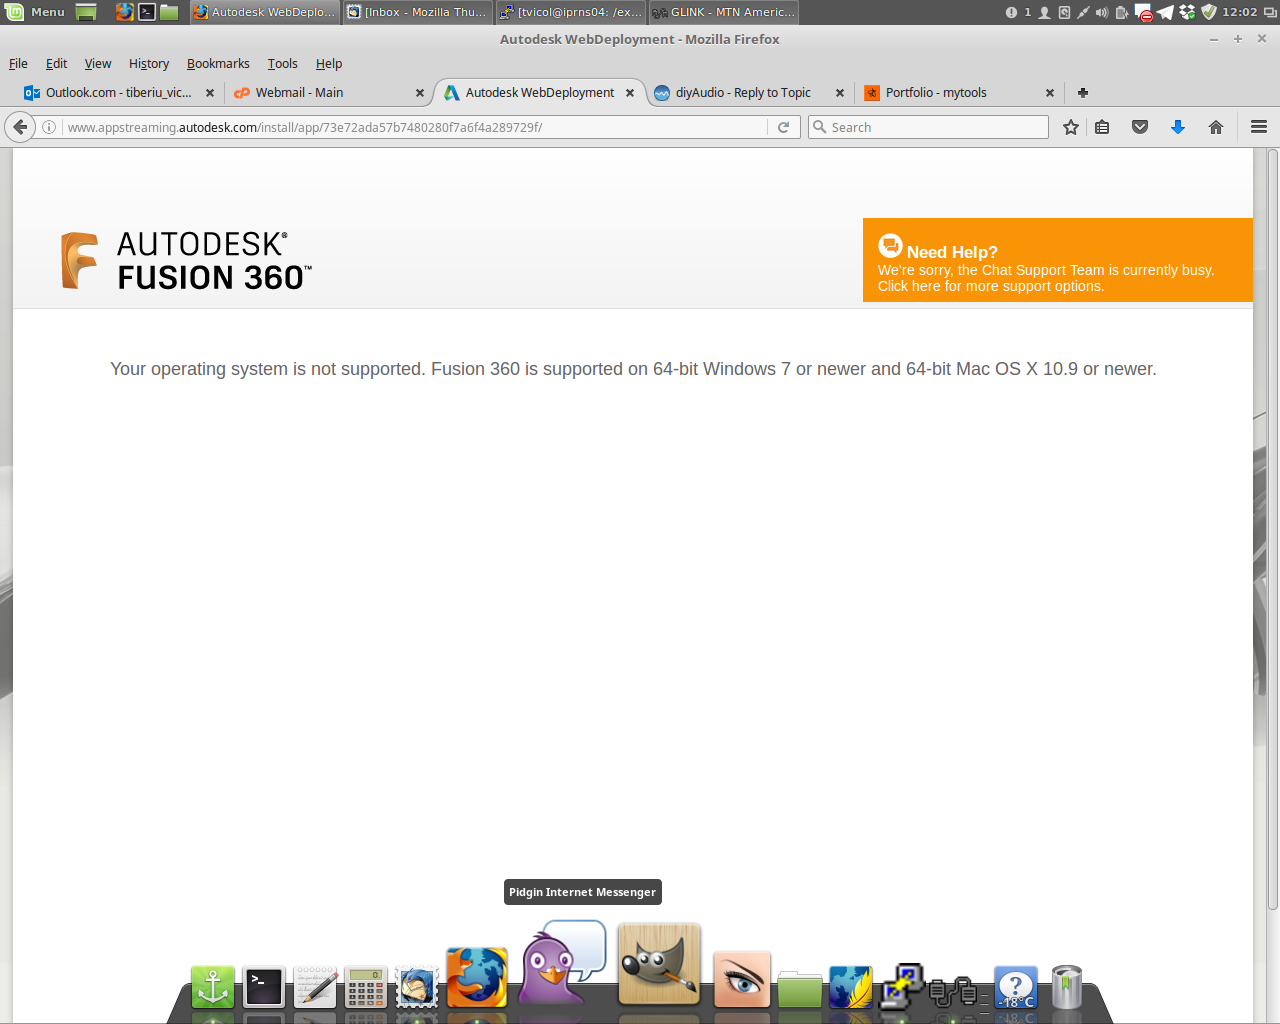Launch Firefox from the dock
Image resolution: width=1280 pixels, height=1024 pixels.
(477, 977)
